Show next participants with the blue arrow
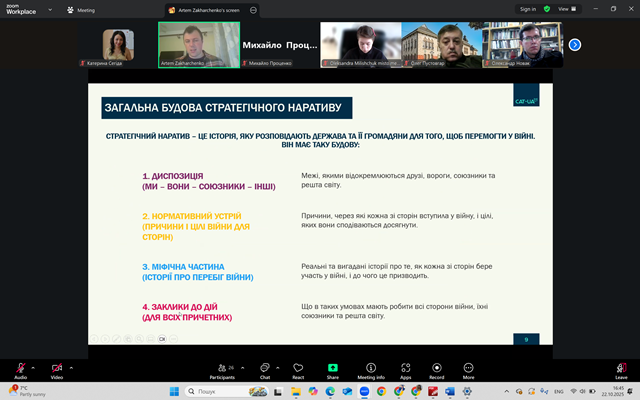The height and width of the screenshot is (400, 640). [575, 44]
